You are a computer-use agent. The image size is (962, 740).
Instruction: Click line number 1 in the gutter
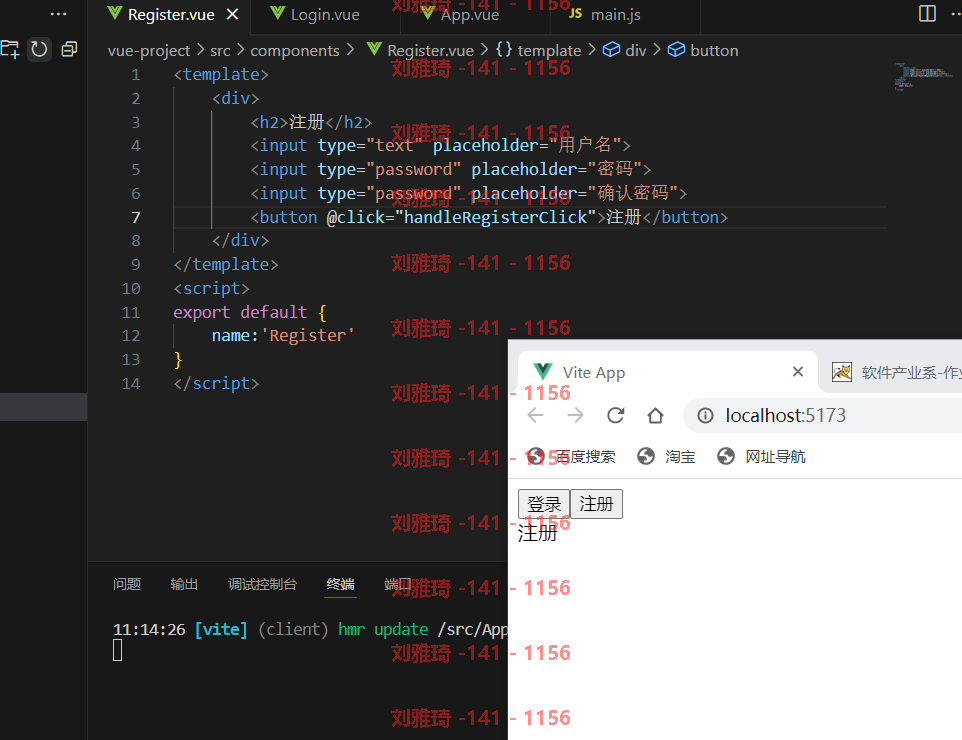pyautogui.click(x=136, y=75)
